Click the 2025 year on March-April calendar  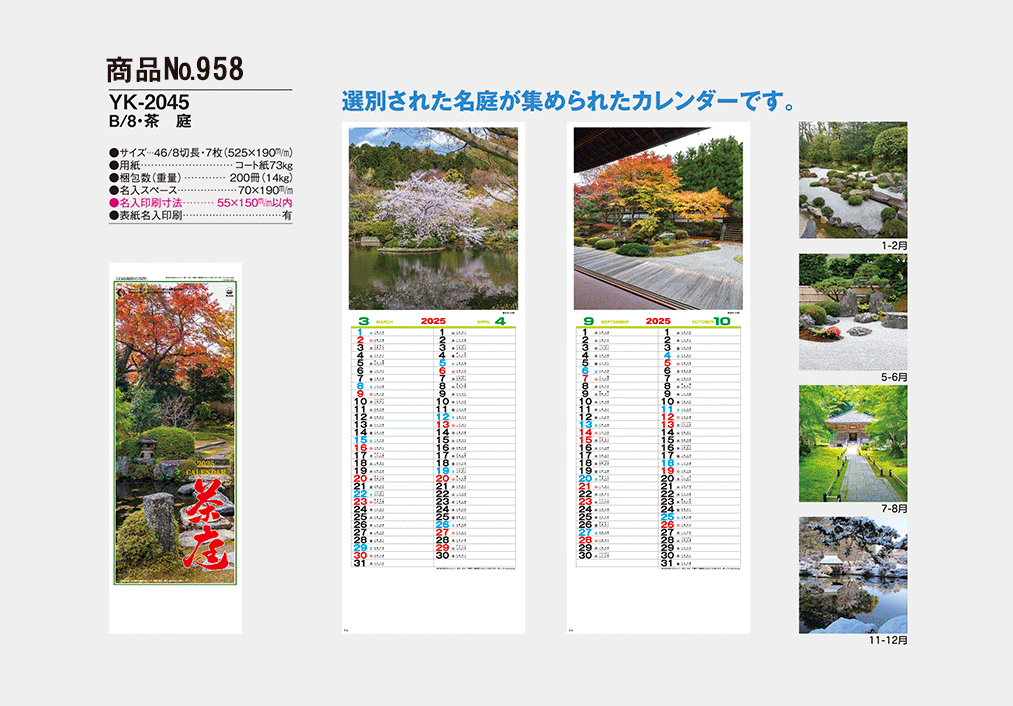(433, 321)
